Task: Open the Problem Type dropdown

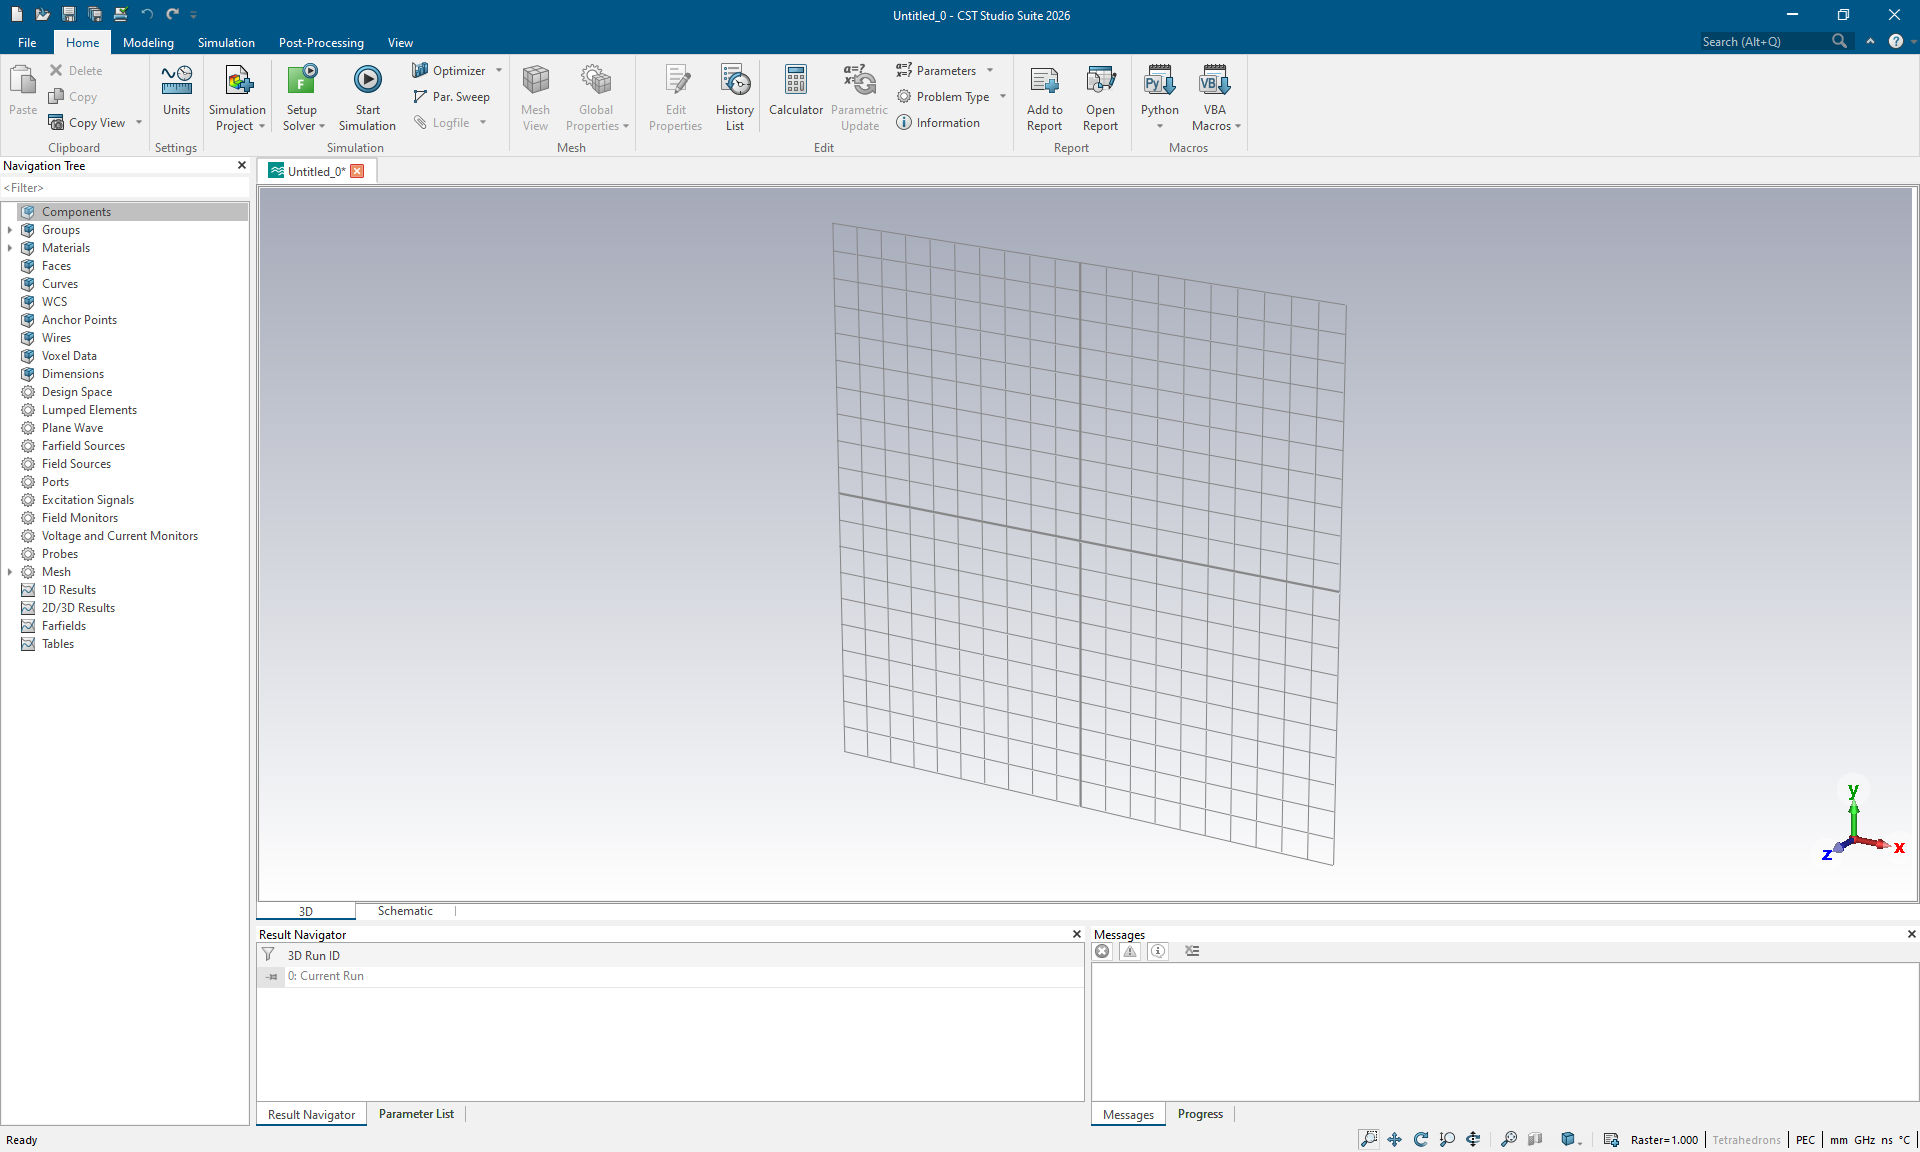Action: (x=1002, y=96)
